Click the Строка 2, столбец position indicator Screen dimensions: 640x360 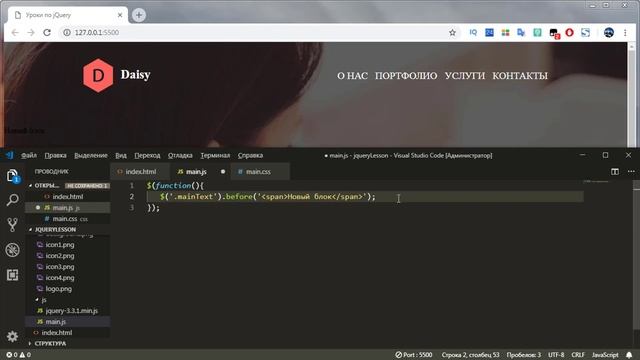pyautogui.click(x=470, y=355)
